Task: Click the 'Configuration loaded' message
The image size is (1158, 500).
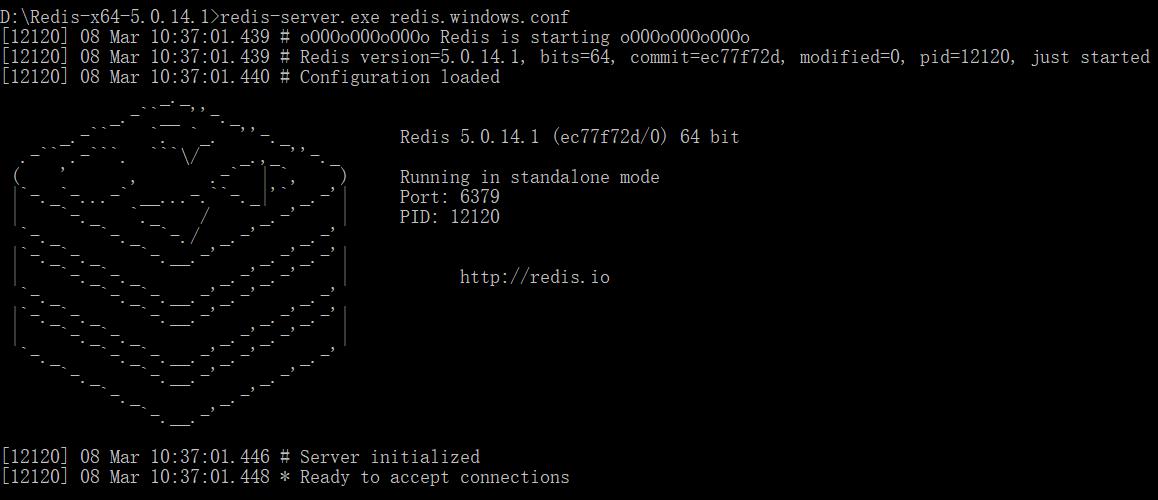Action: pos(399,77)
